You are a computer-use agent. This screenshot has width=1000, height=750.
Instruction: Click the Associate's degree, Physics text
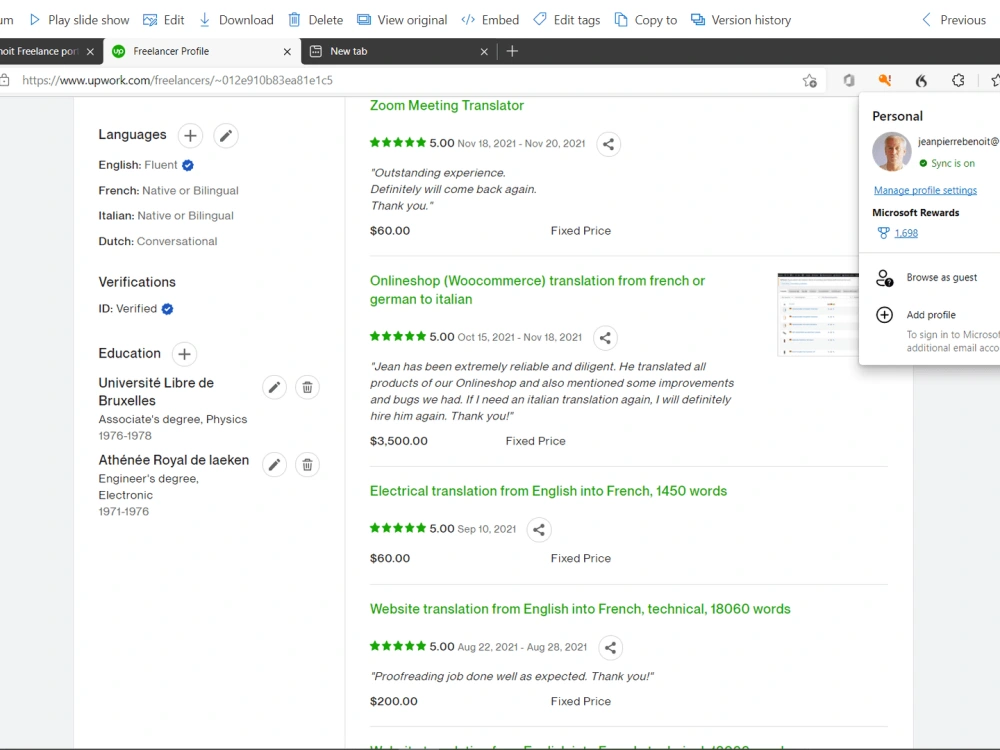[x=173, y=419]
